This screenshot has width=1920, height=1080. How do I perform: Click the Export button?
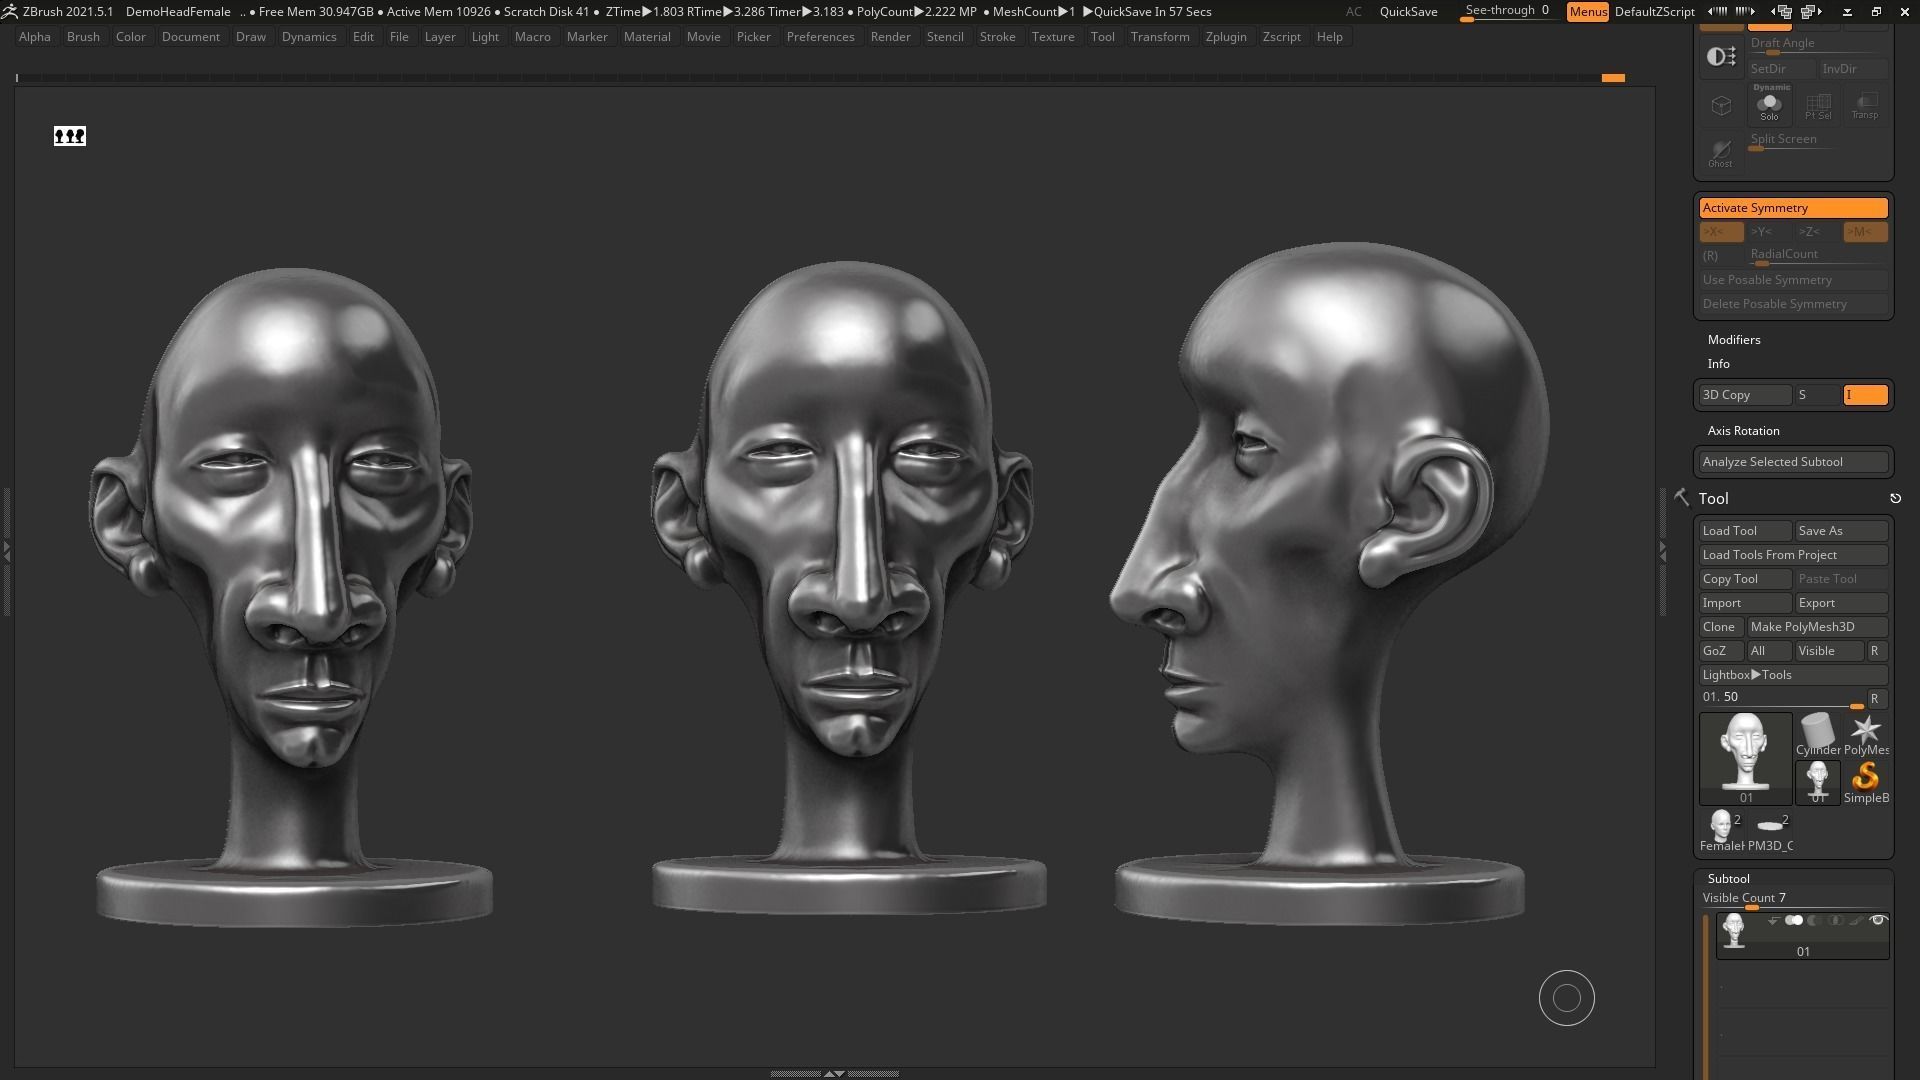pos(1841,603)
